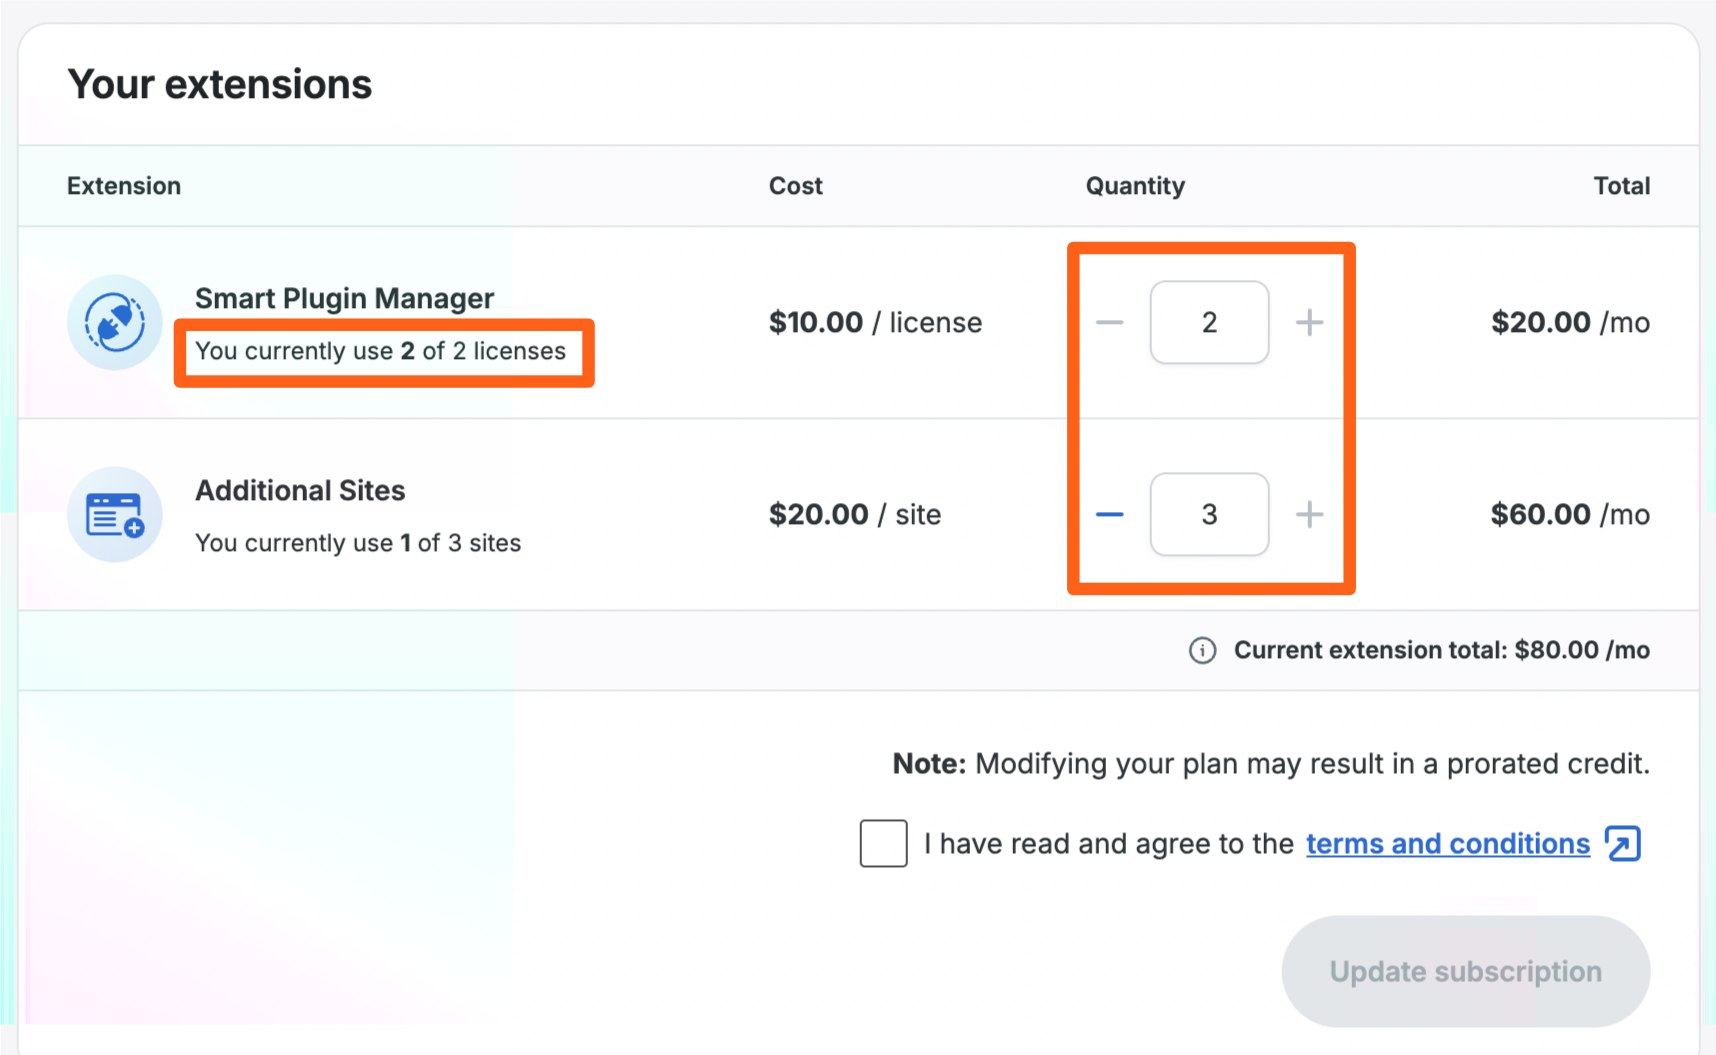Increase Smart Plugin Manager license quantity
Screen dimensions: 1716x1055
1309,323
